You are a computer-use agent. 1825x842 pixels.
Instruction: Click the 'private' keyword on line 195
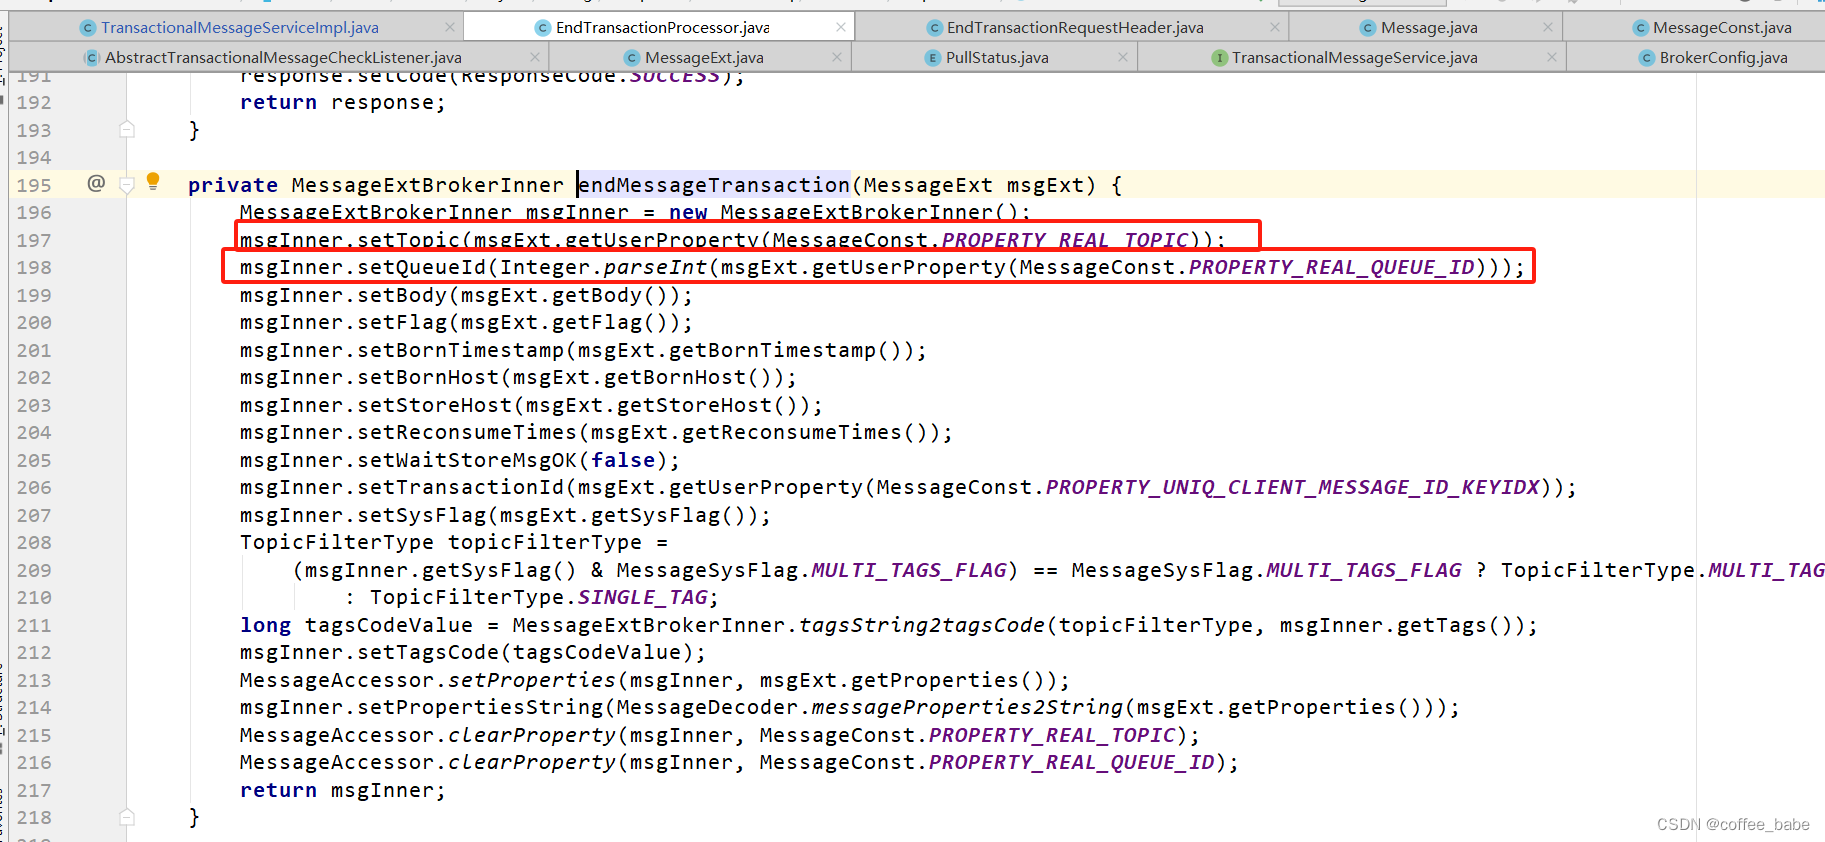click(233, 185)
